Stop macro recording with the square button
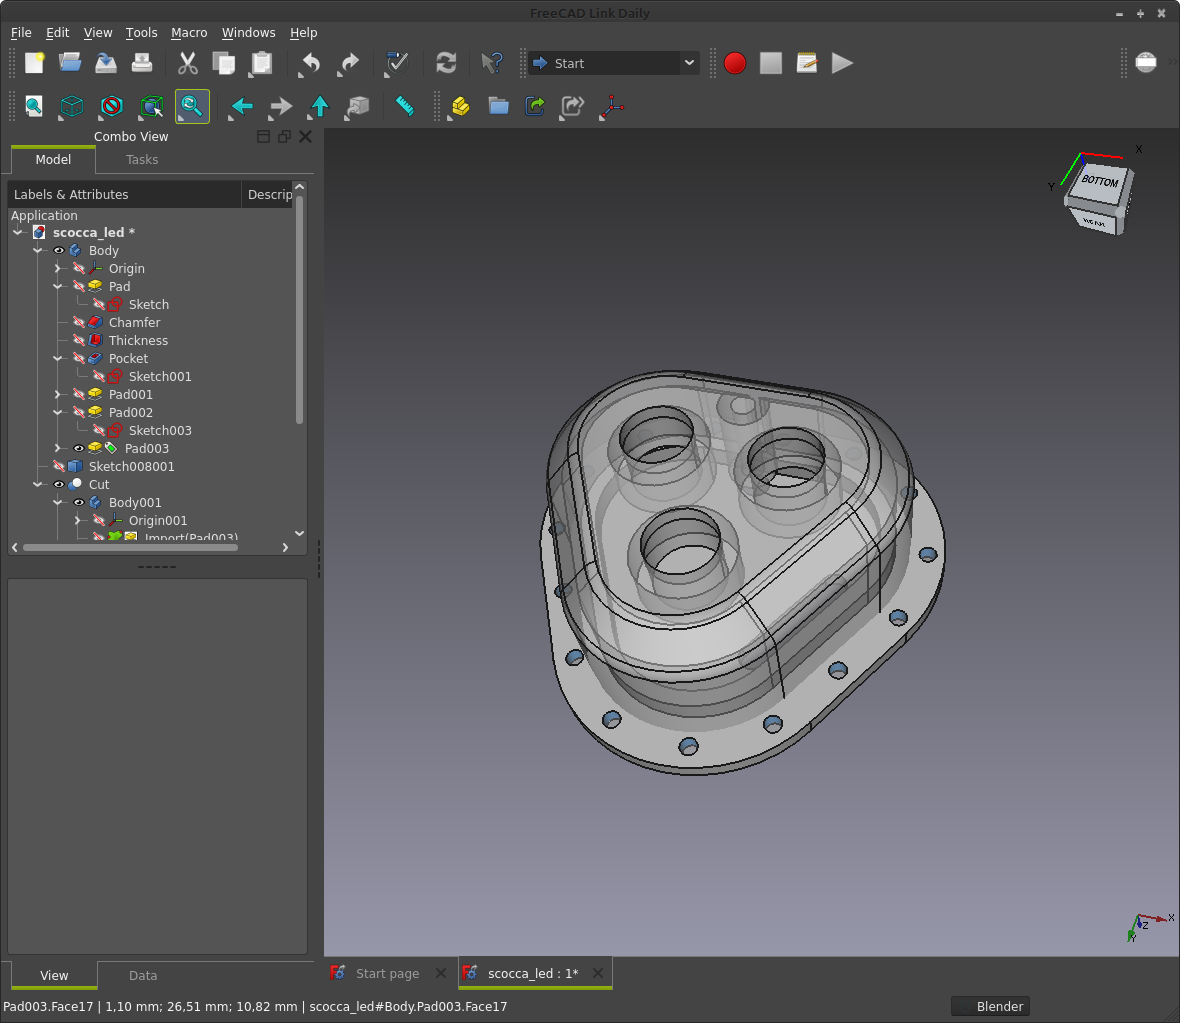 (771, 63)
